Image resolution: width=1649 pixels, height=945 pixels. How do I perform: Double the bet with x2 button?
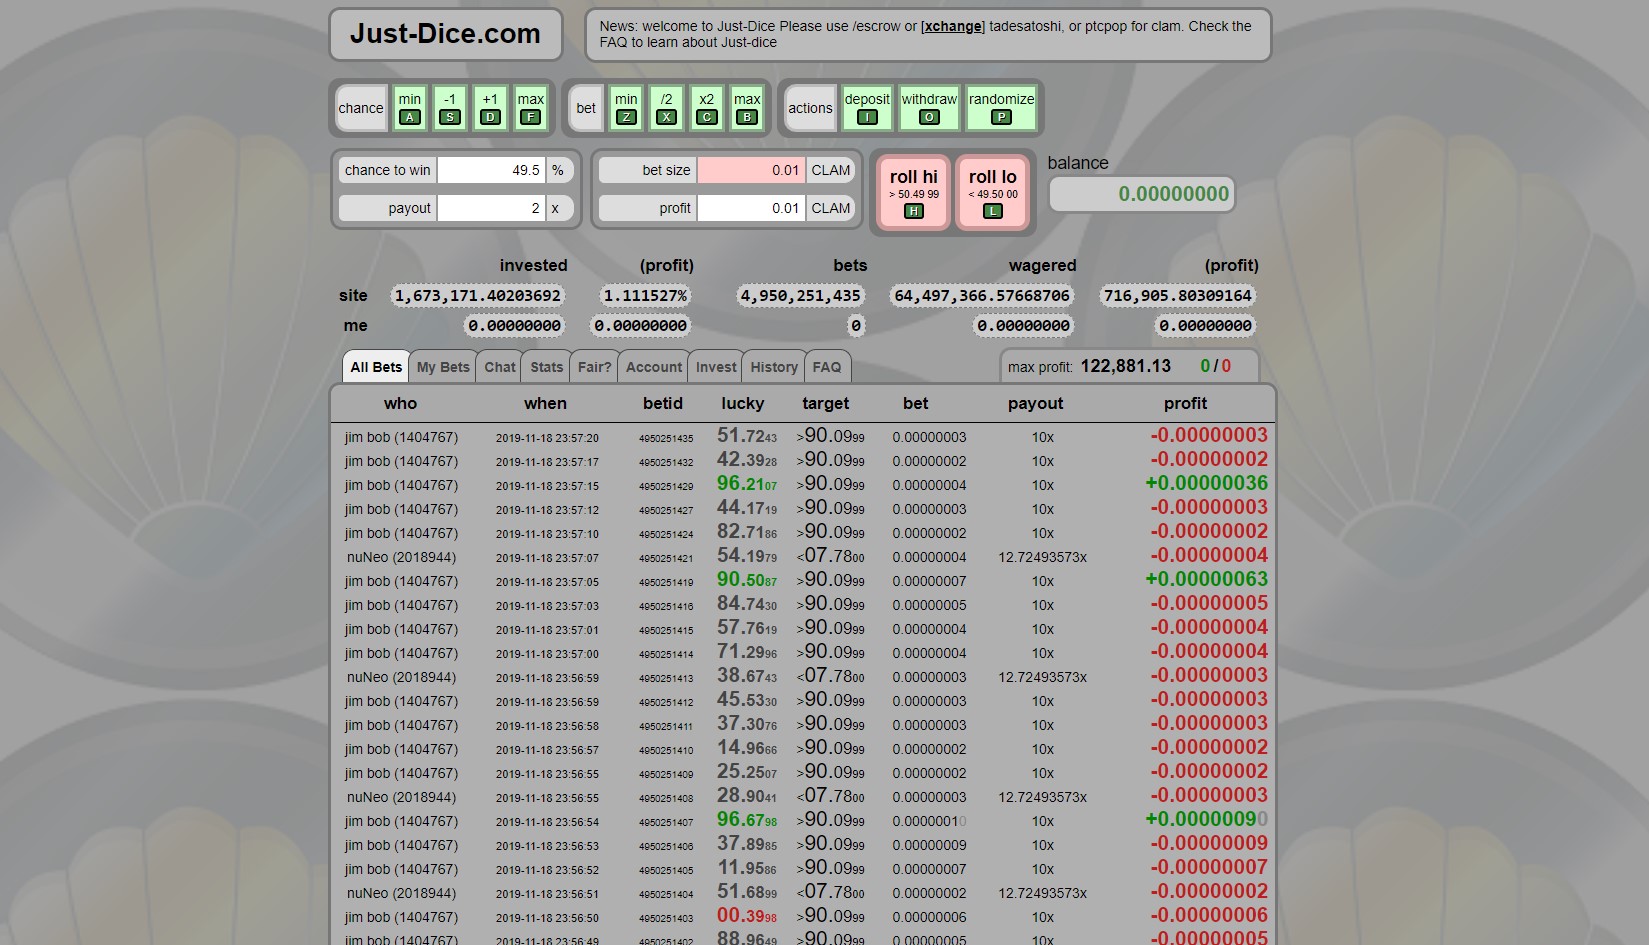coord(707,108)
